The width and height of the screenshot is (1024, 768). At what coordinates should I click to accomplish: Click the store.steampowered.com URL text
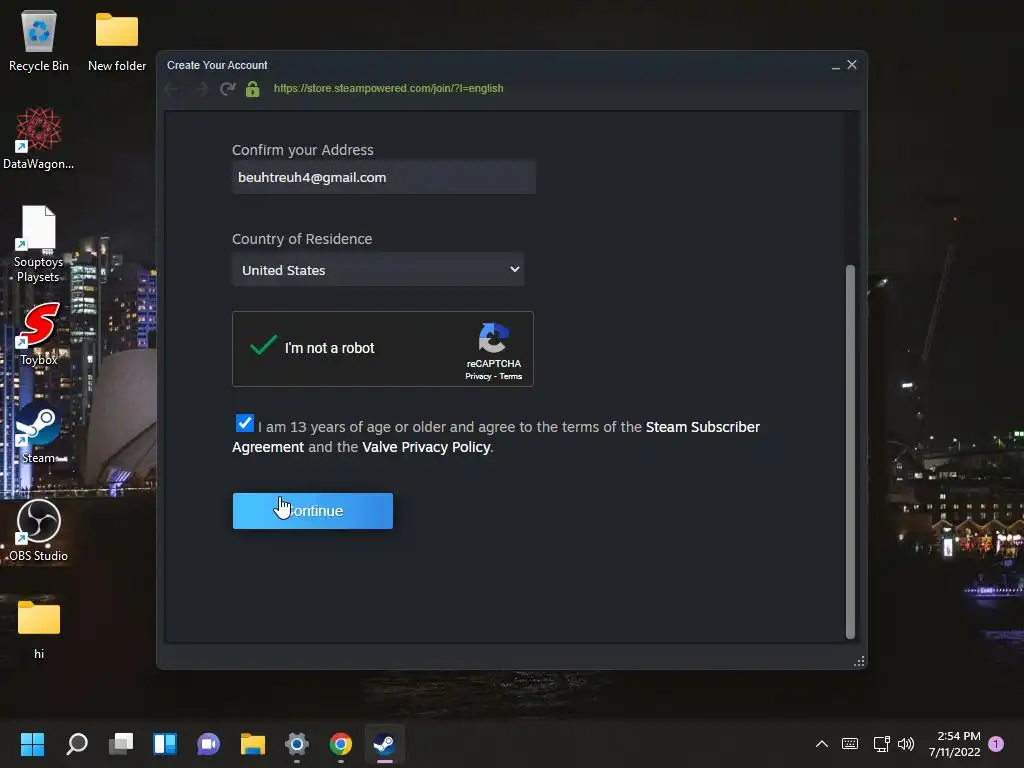point(389,88)
